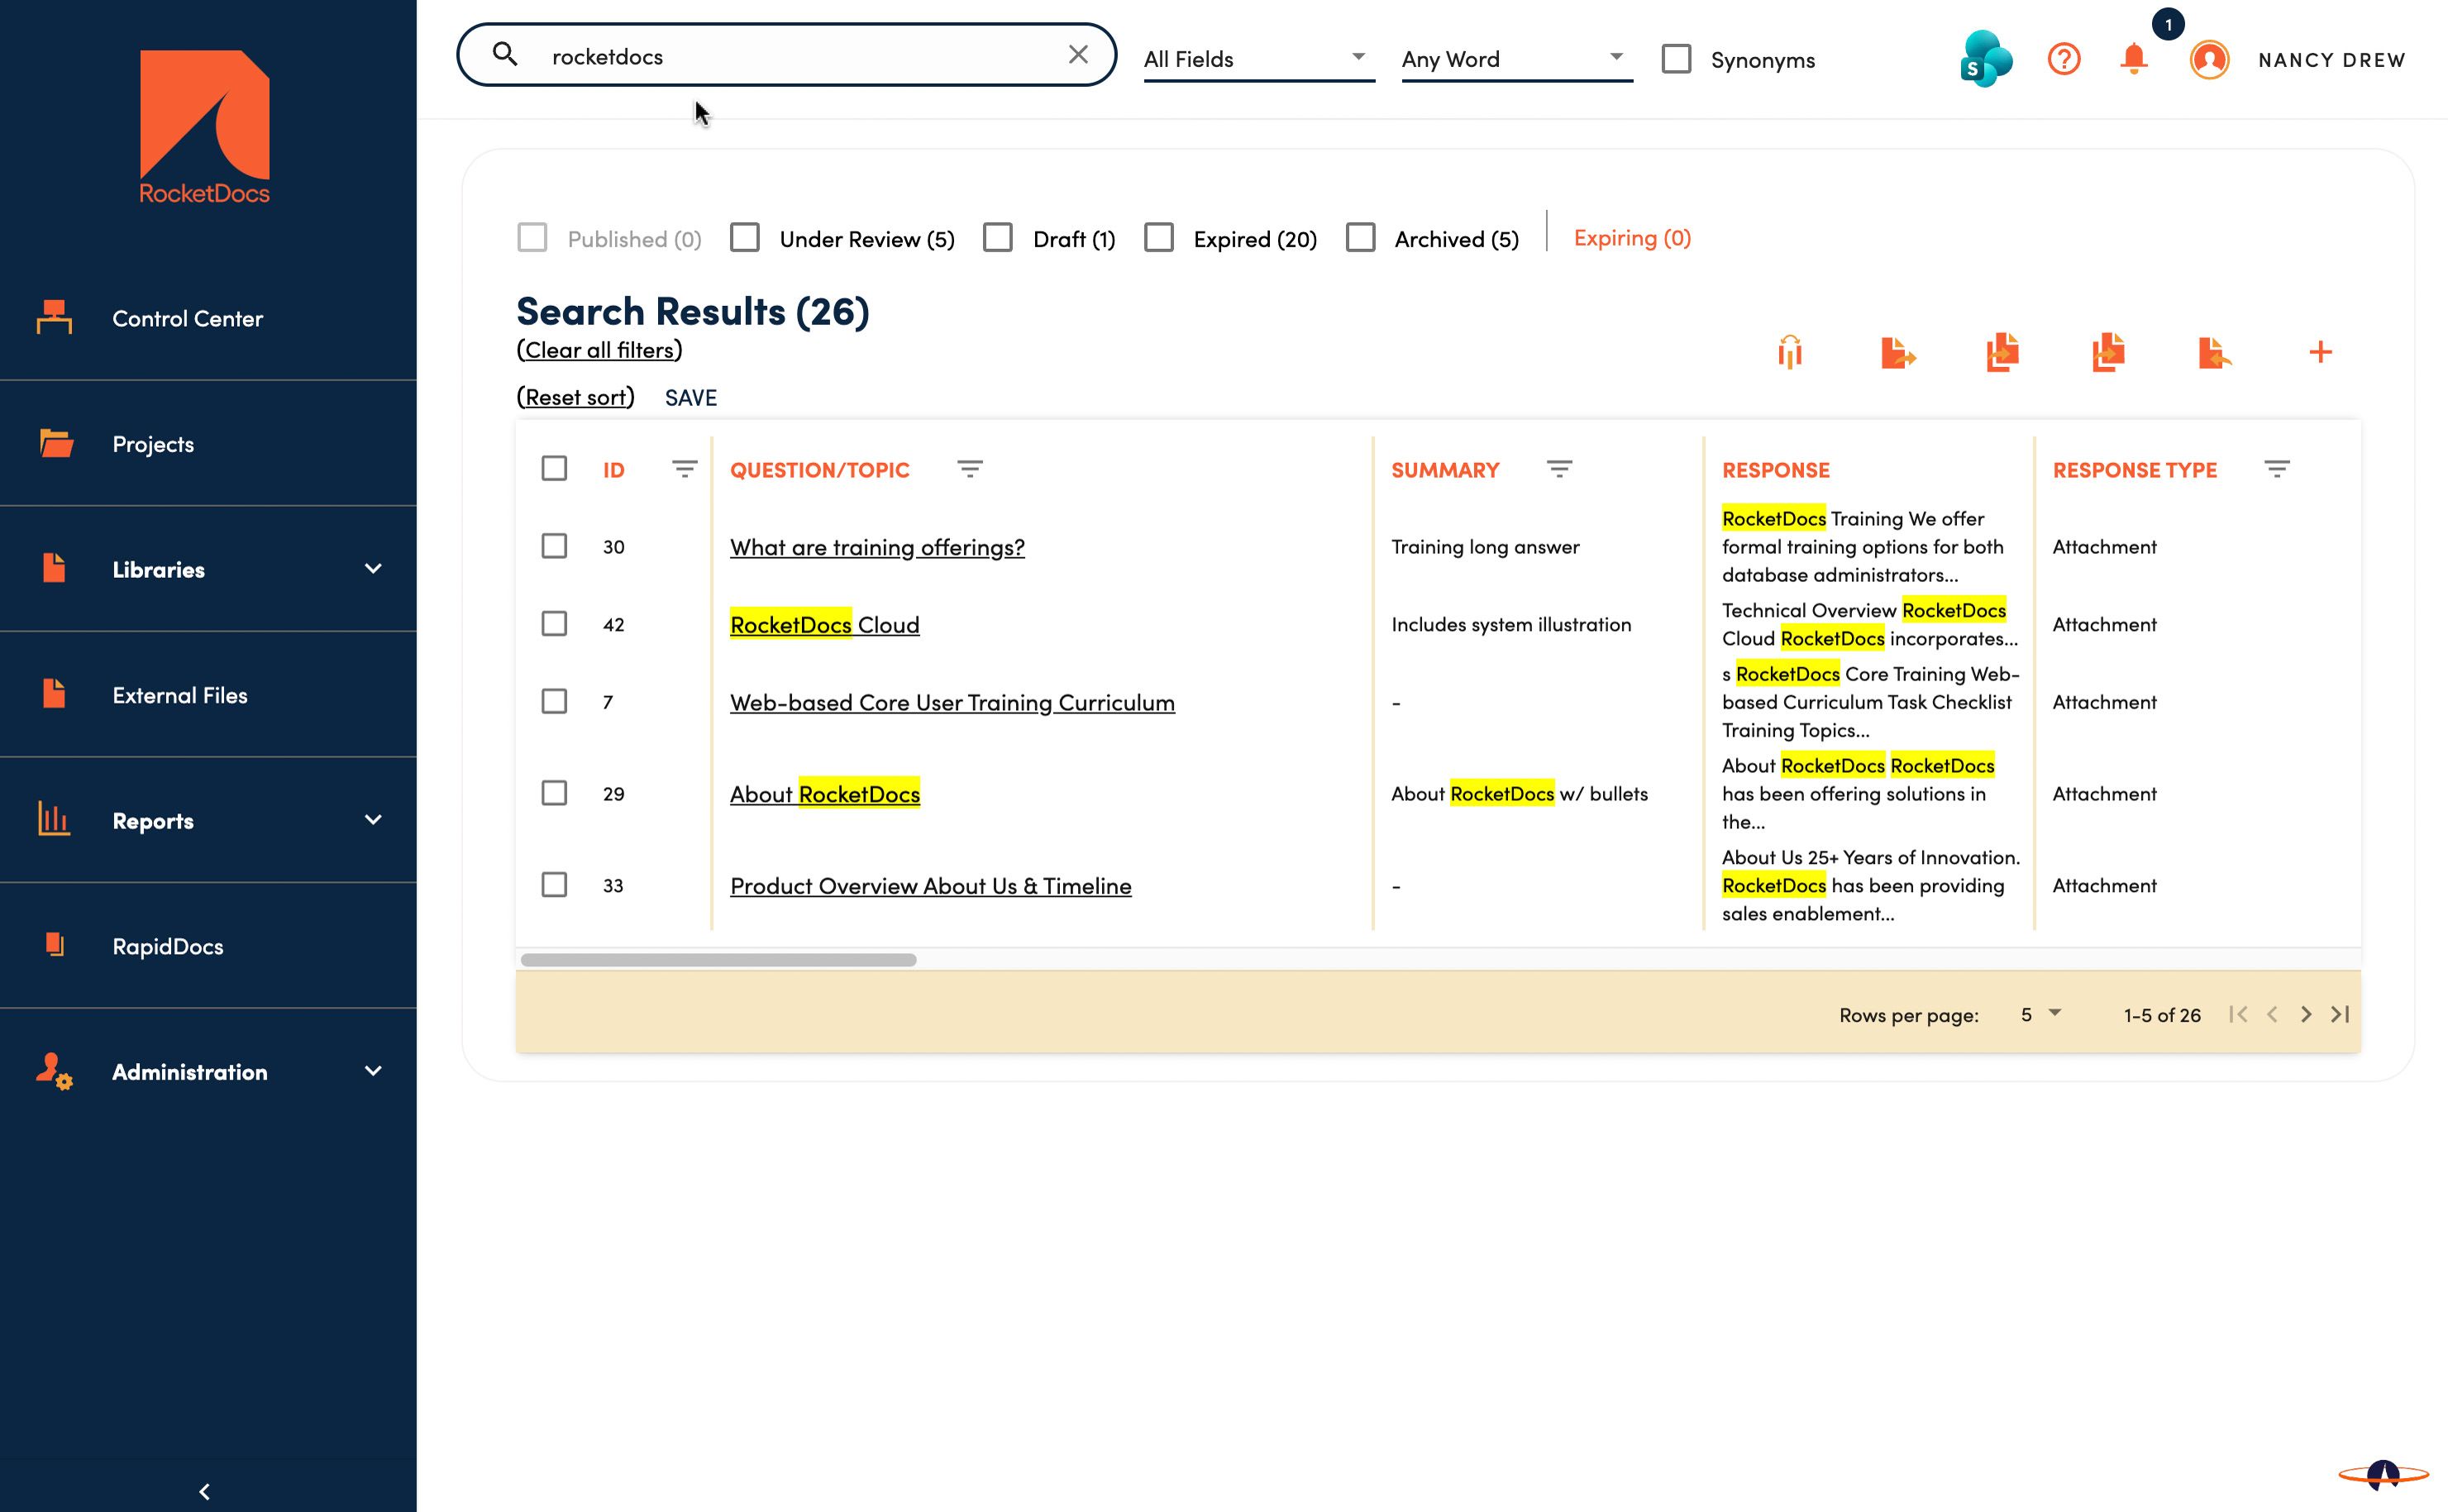The height and width of the screenshot is (1512, 2448).
Task: Go to the first results page
Action: [x=2238, y=1014]
